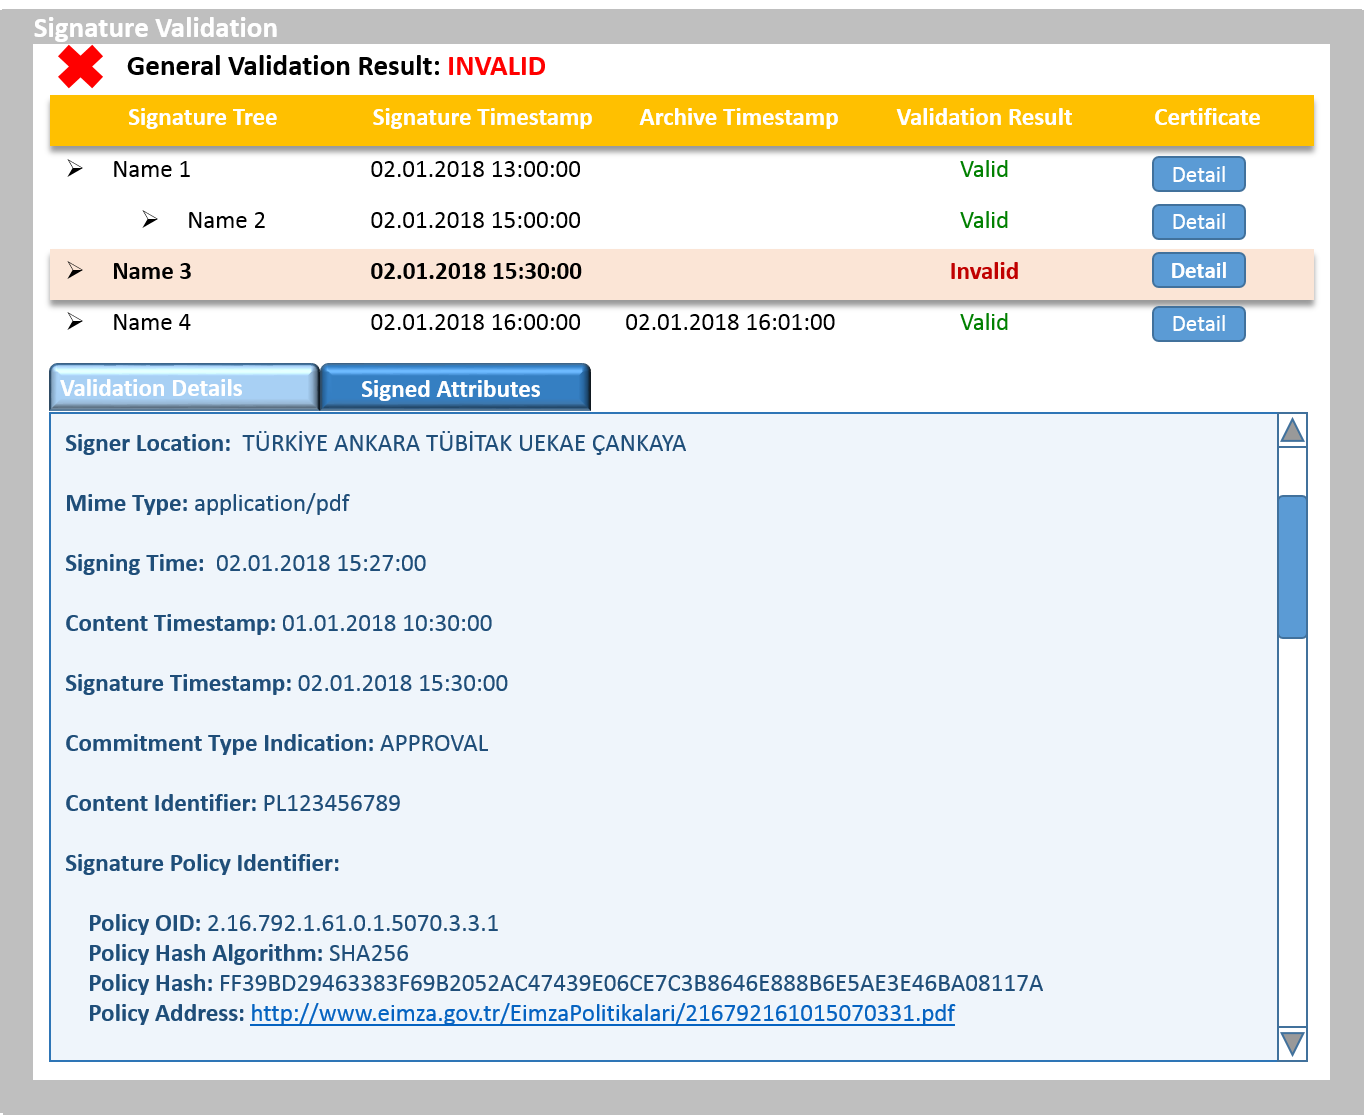This screenshot has width=1364, height=1119.
Task: Click the Archive Timestamp column header
Action: [x=739, y=118]
